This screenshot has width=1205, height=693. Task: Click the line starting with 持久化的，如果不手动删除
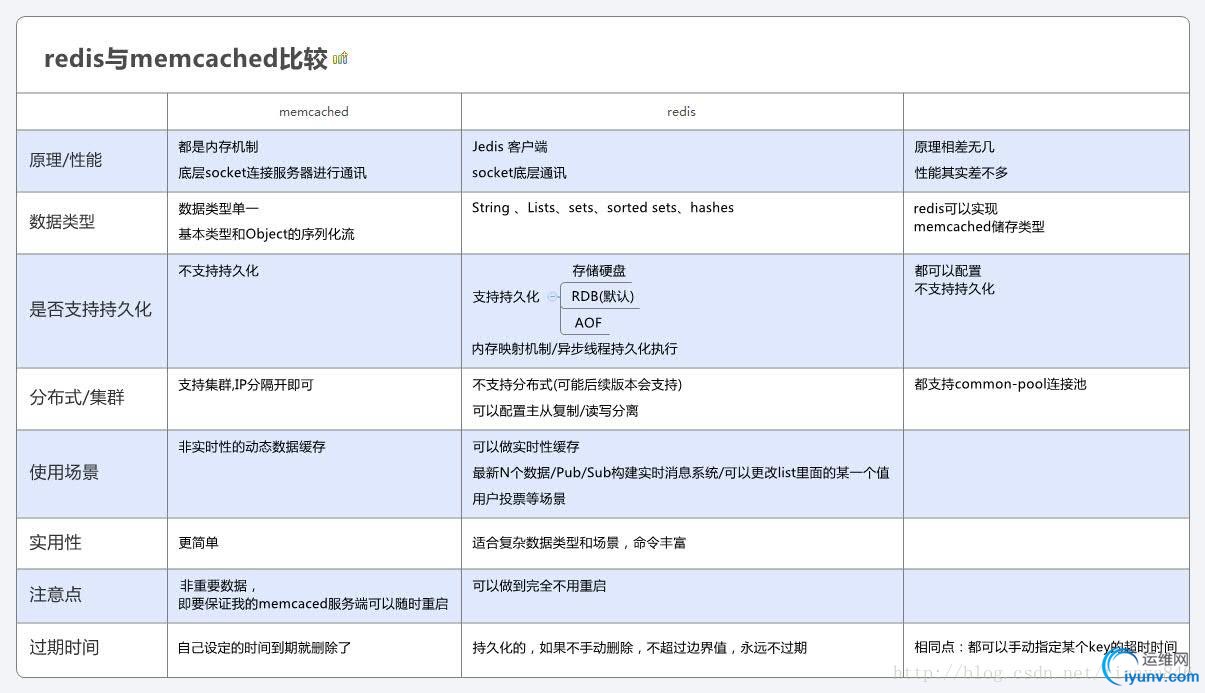click(639, 648)
